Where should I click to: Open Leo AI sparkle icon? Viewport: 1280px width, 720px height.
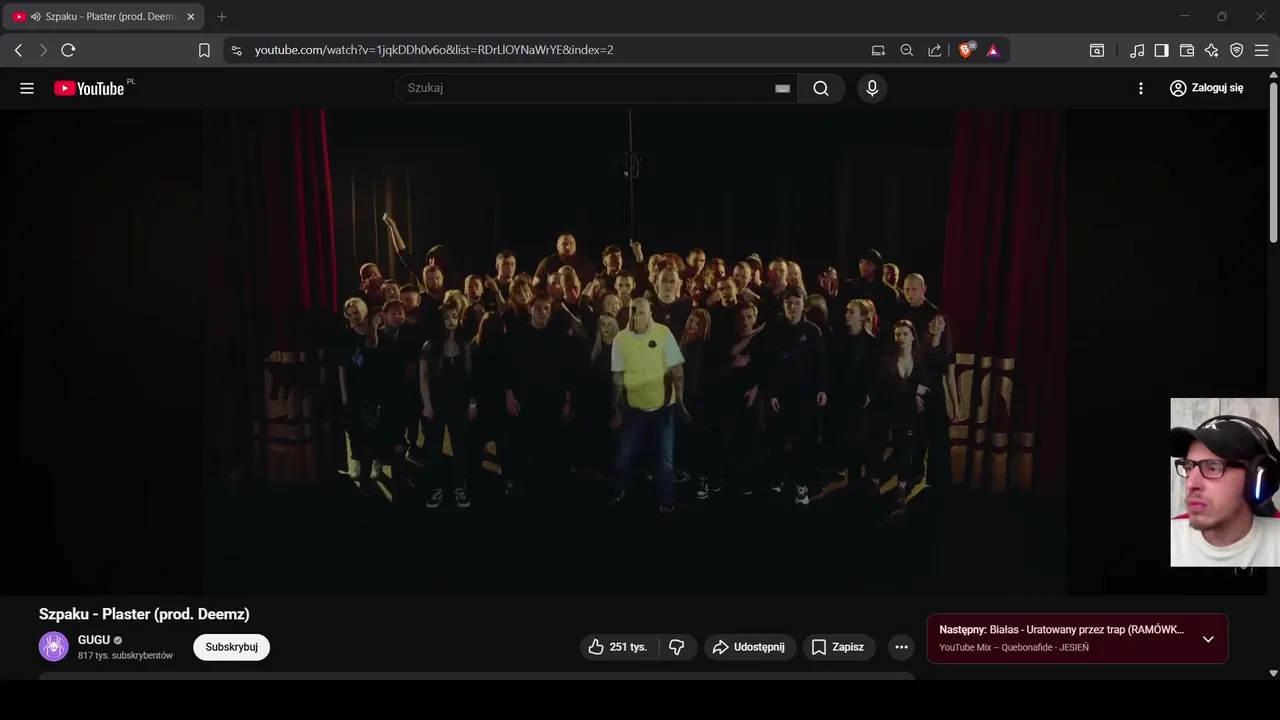(1212, 50)
